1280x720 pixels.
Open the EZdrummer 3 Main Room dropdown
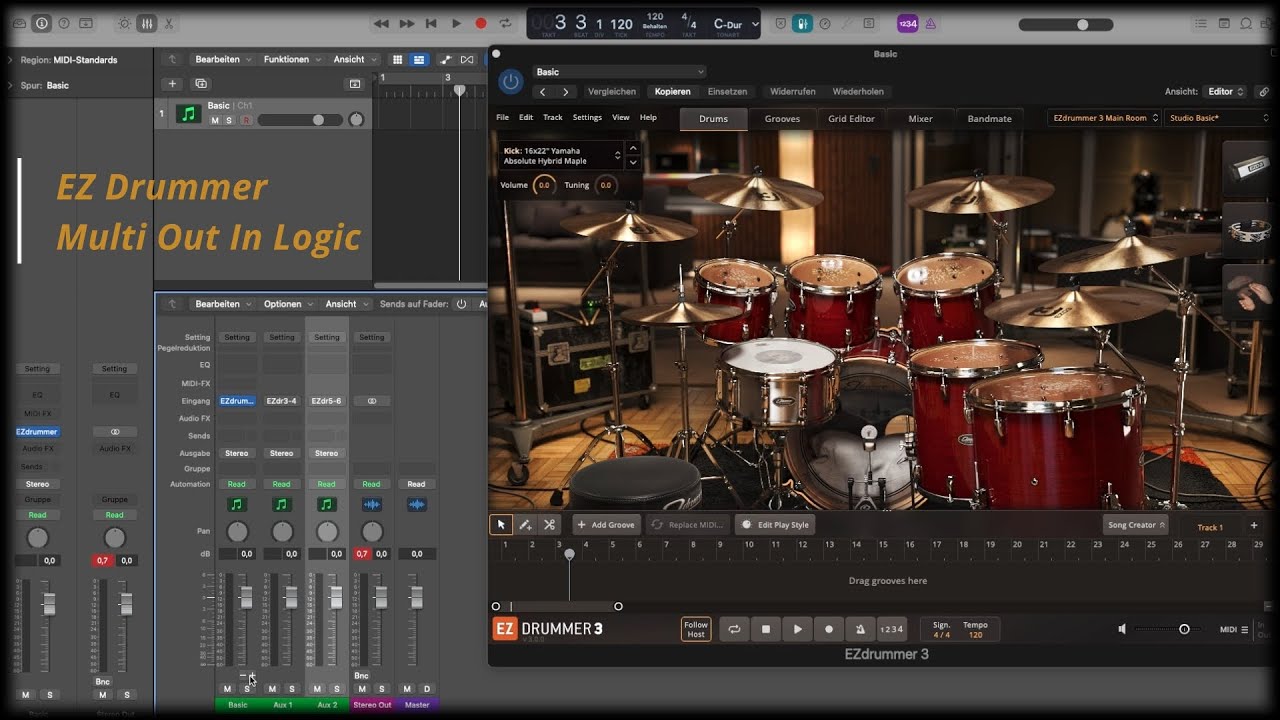pos(1105,118)
